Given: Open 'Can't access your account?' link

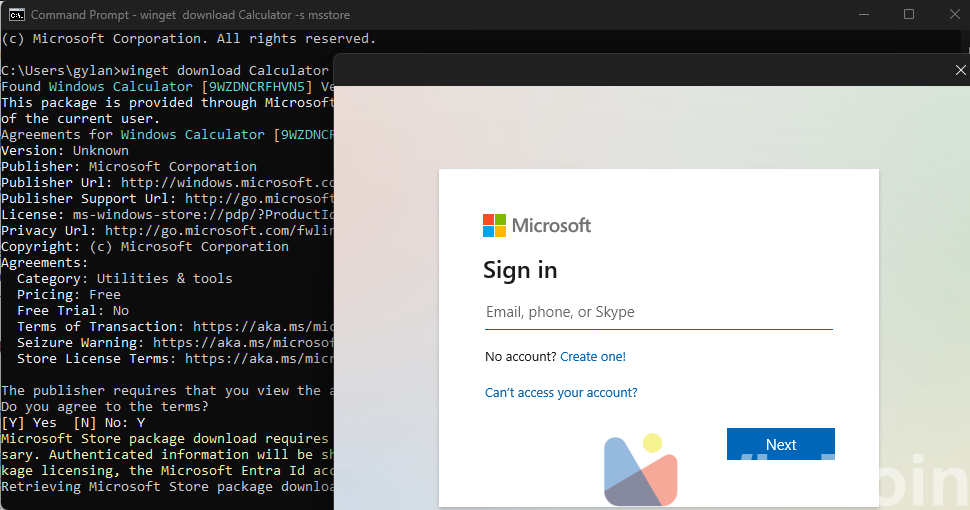Looking at the screenshot, I should 561,393.
